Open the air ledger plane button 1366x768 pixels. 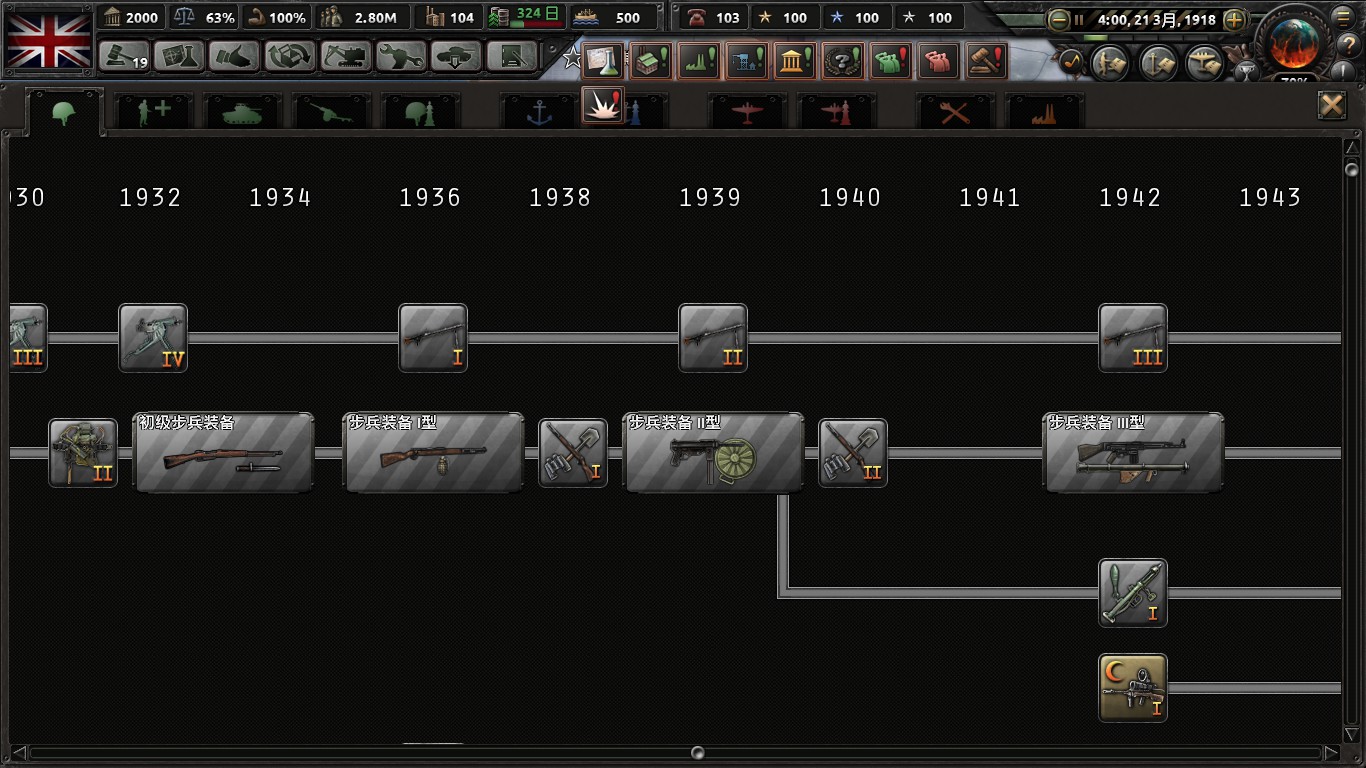(x=1206, y=63)
